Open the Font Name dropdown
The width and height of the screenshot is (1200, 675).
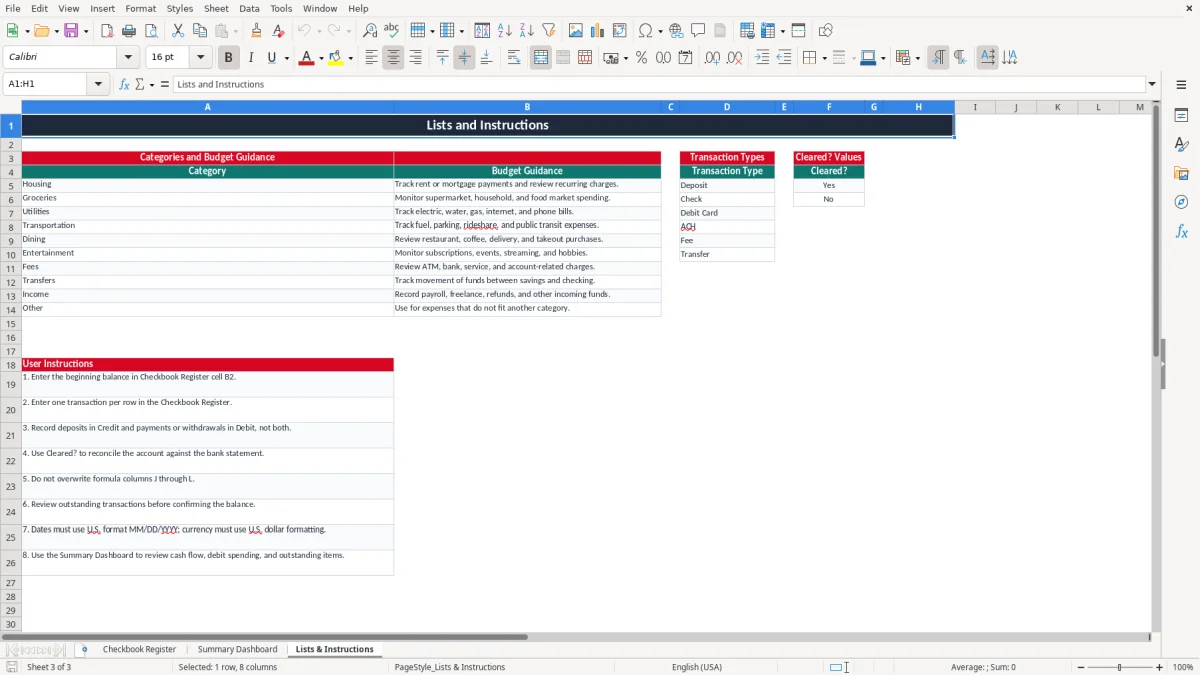(x=128, y=58)
